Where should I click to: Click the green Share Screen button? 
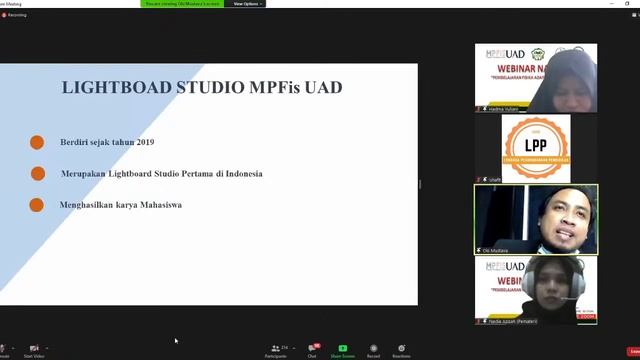point(342,351)
